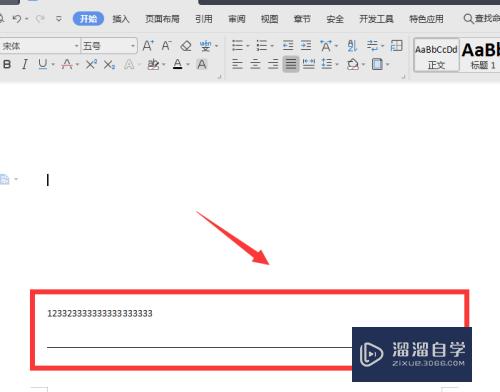500x392 pixels.
Task: Click the tab stops grid icon
Action: [397, 45]
